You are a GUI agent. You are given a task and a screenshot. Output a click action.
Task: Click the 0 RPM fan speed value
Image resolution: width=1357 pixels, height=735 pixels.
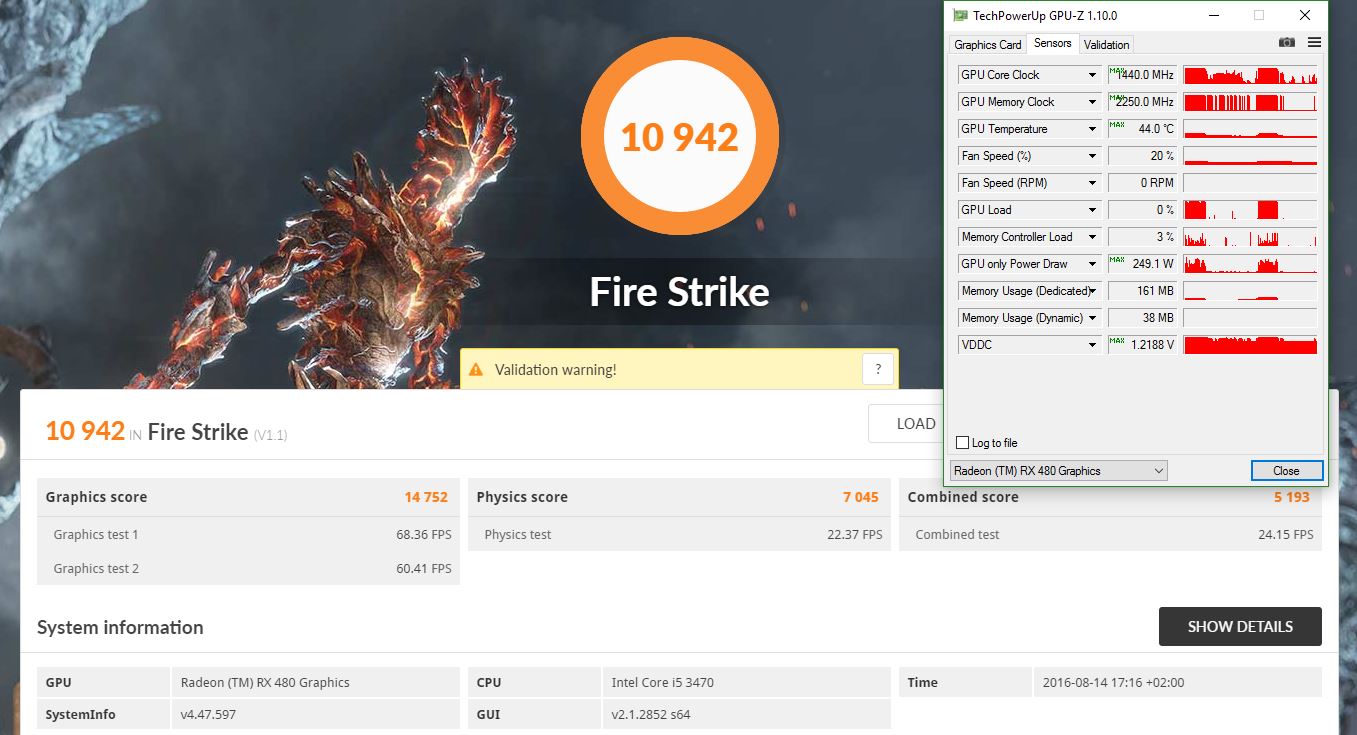(1143, 183)
